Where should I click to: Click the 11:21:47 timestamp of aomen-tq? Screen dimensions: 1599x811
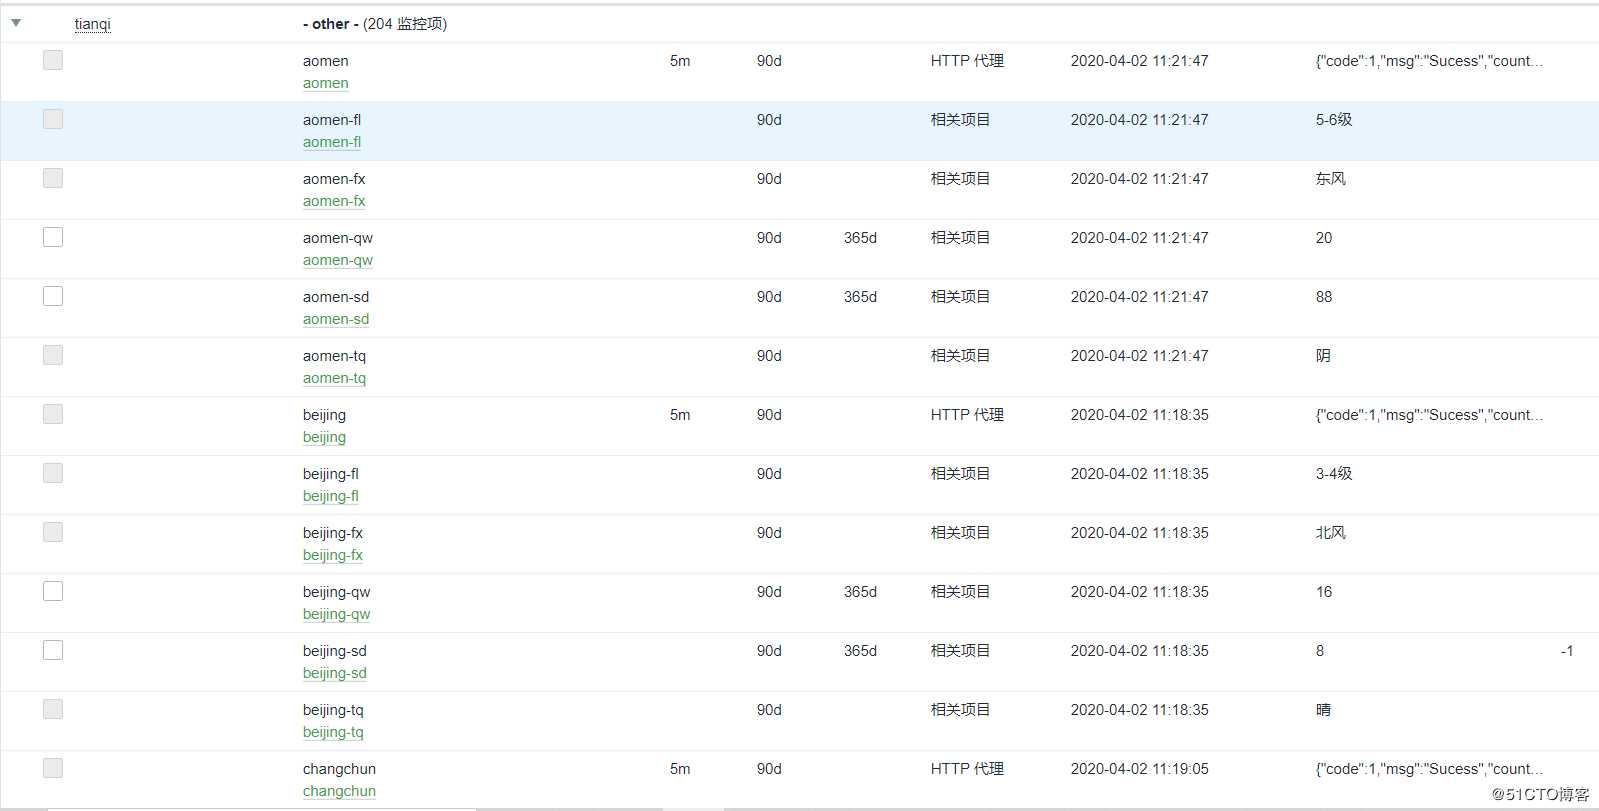click(x=1139, y=356)
